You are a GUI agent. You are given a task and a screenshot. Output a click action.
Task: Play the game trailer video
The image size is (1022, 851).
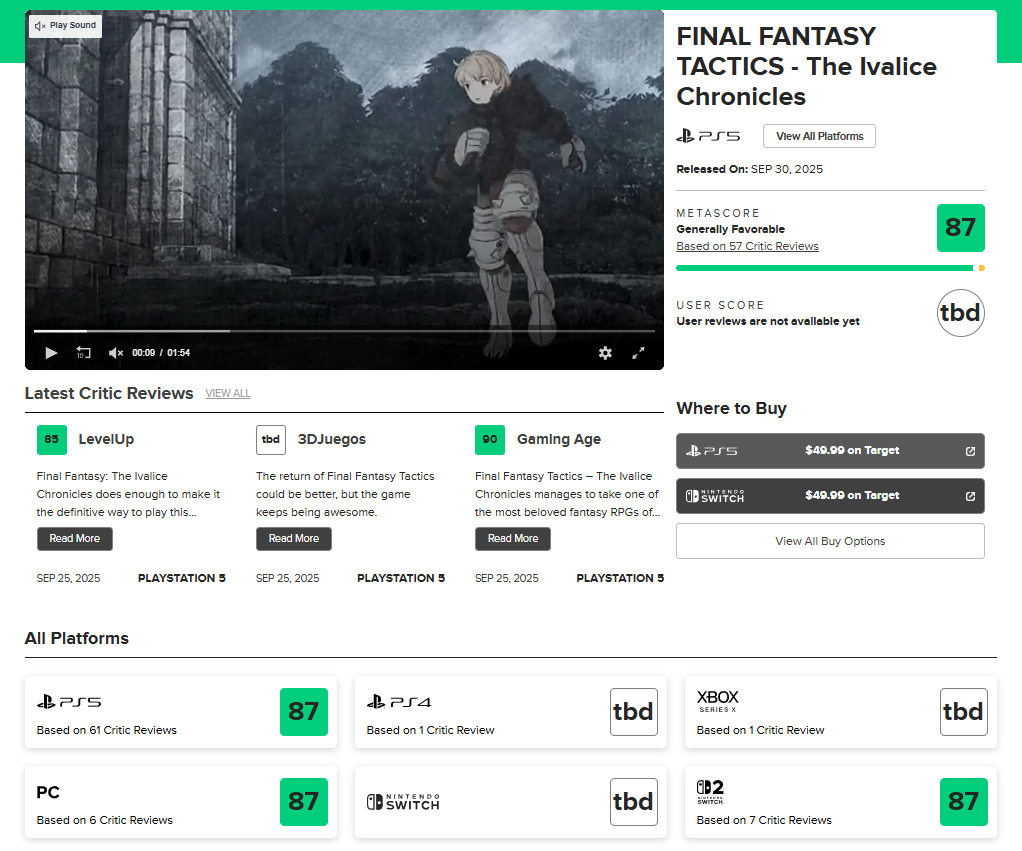point(51,353)
